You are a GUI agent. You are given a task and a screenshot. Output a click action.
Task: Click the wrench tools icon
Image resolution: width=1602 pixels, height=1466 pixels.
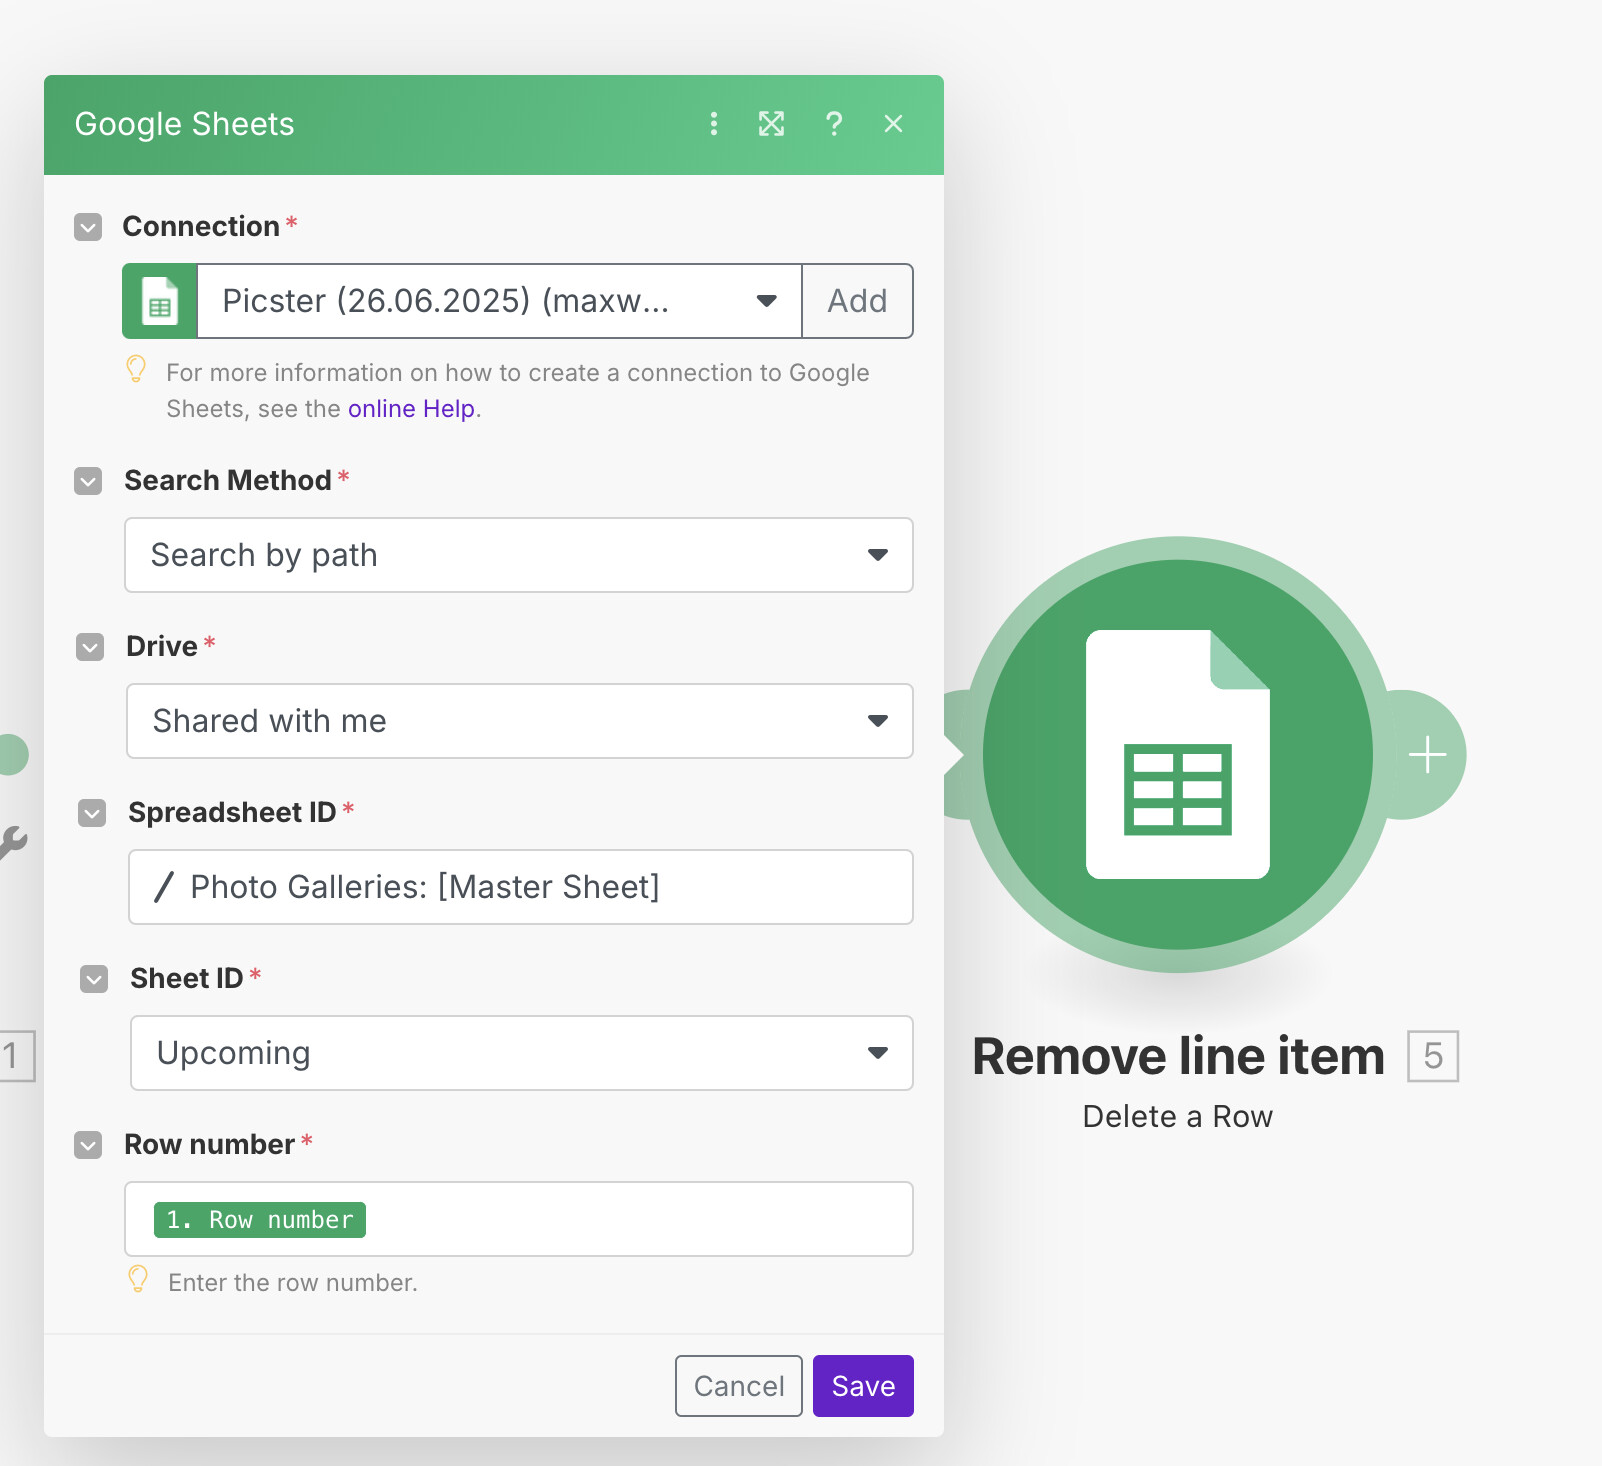(x=12, y=843)
